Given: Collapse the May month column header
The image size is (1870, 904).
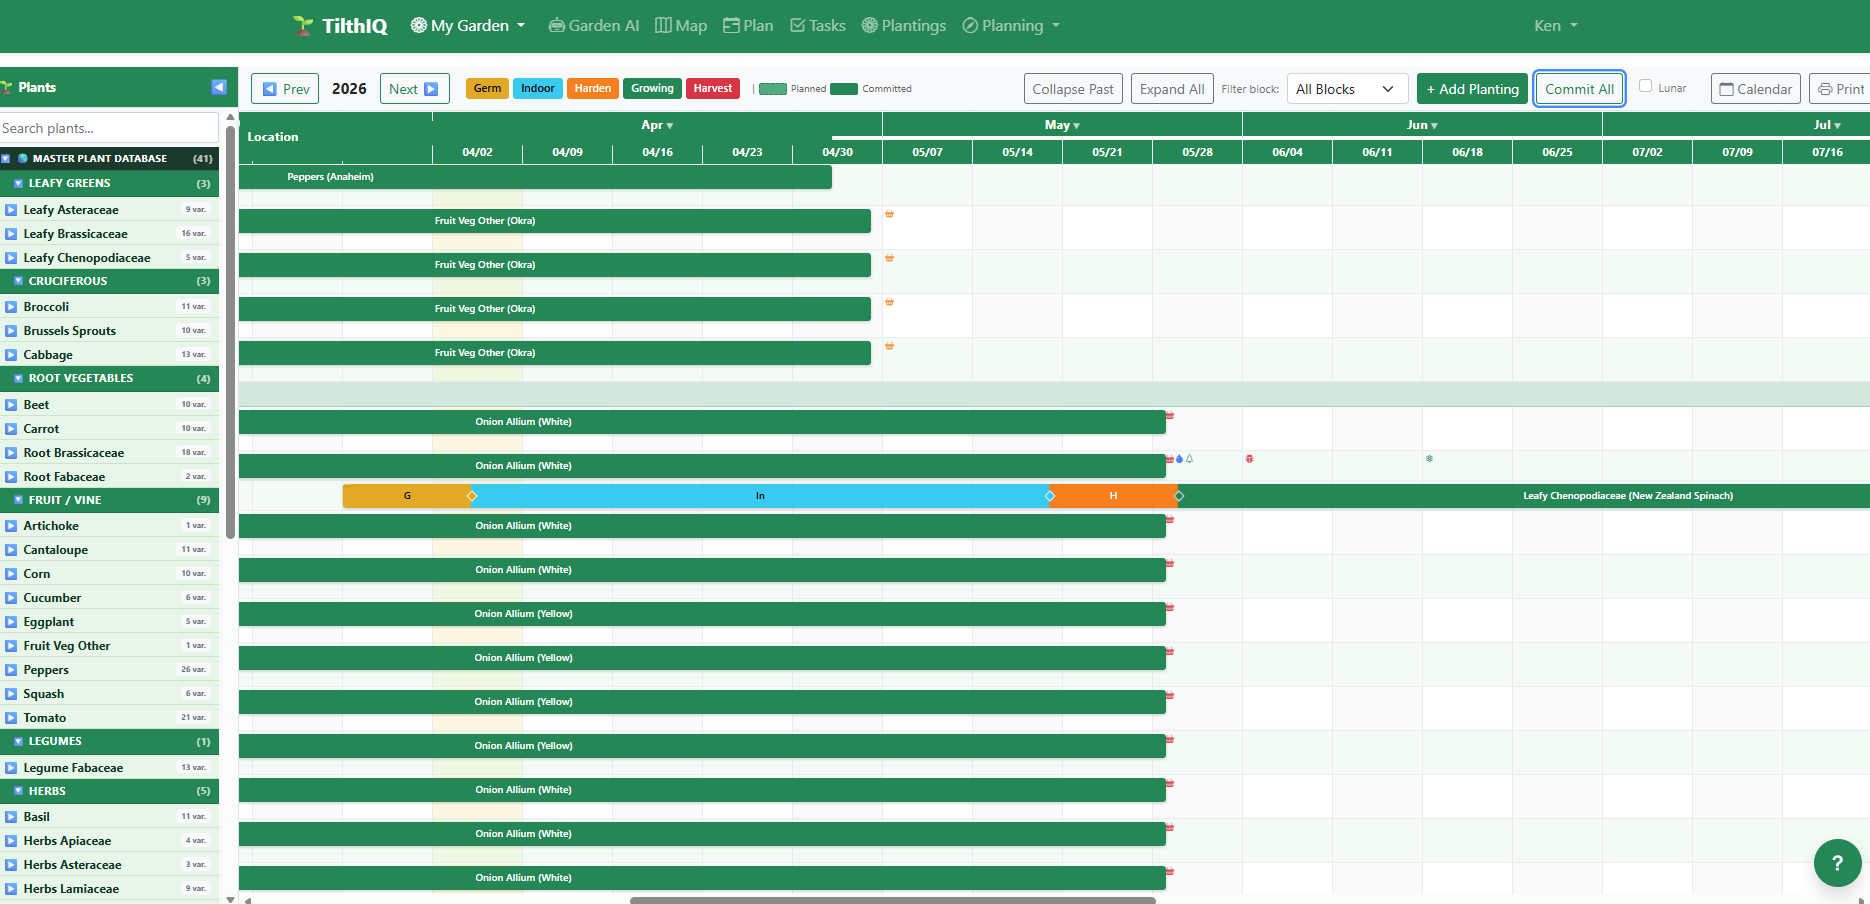Looking at the screenshot, I should click(1062, 125).
